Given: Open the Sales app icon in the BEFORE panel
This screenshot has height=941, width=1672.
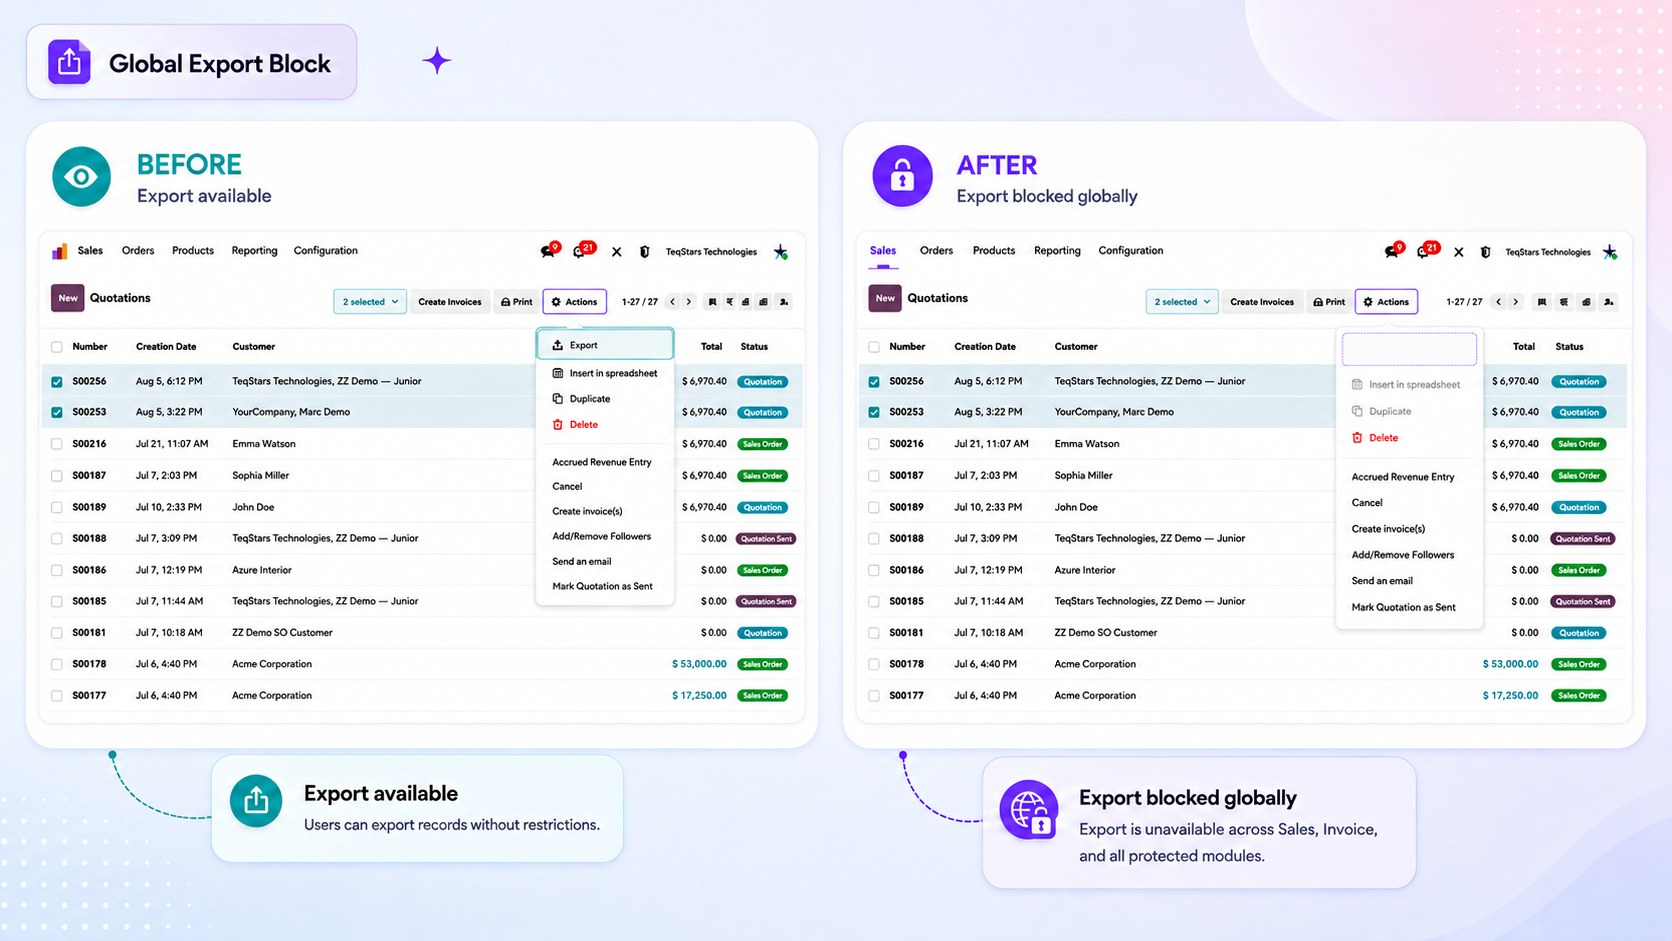Looking at the screenshot, I should pos(60,251).
